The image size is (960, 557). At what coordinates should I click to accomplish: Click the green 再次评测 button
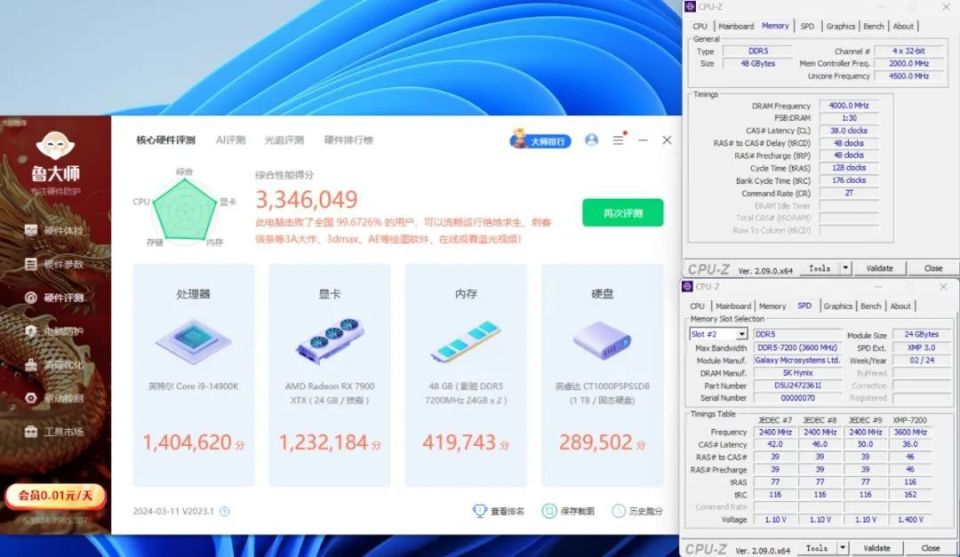[x=623, y=213]
